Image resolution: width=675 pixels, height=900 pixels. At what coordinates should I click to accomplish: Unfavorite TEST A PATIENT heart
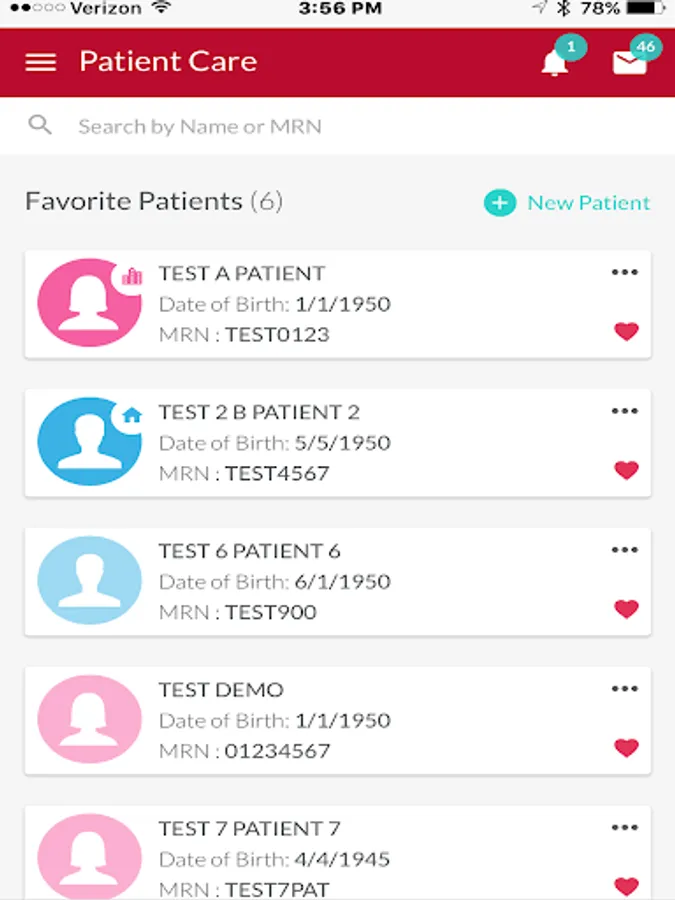pyautogui.click(x=626, y=331)
